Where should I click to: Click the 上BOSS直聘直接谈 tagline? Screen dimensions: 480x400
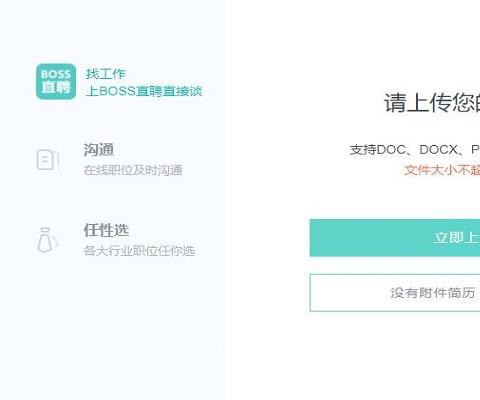click(x=144, y=91)
